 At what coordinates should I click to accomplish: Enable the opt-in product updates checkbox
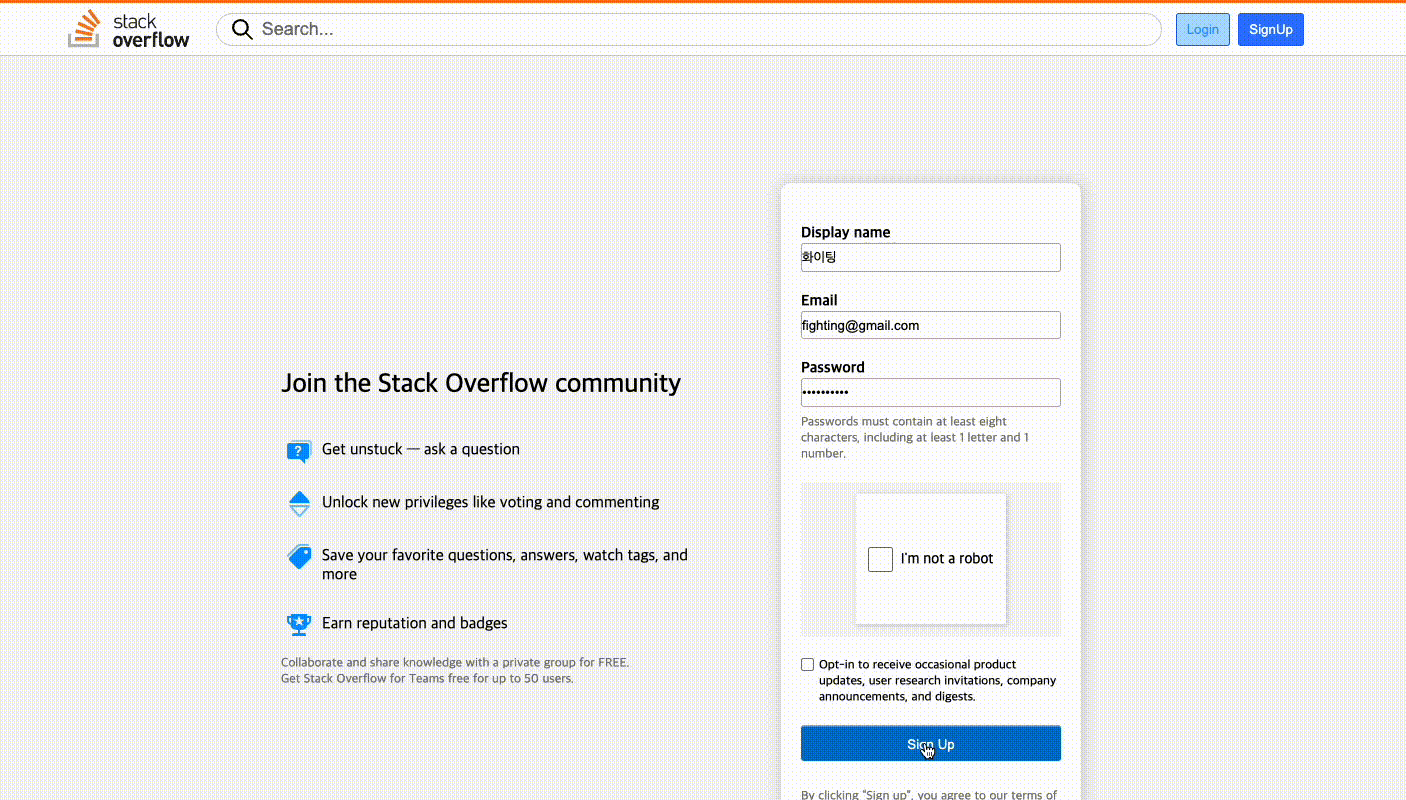[x=807, y=664]
